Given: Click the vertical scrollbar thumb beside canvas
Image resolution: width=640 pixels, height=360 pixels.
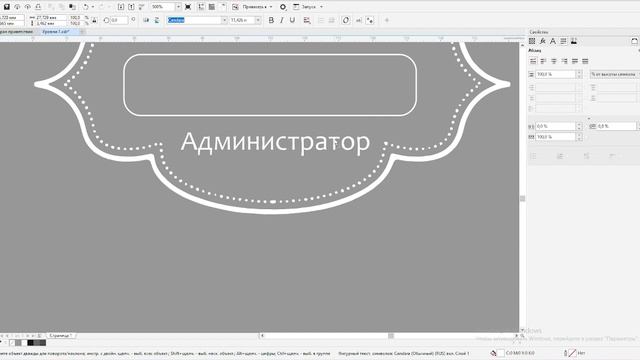Looking at the screenshot, I should pos(522,198).
